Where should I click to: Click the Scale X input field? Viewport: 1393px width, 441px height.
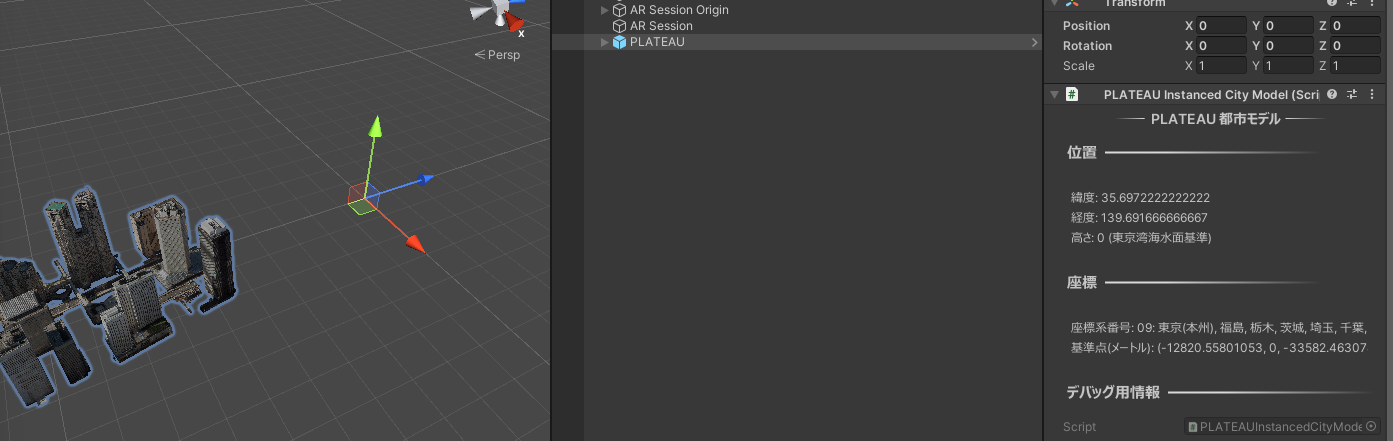point(1221,66)
